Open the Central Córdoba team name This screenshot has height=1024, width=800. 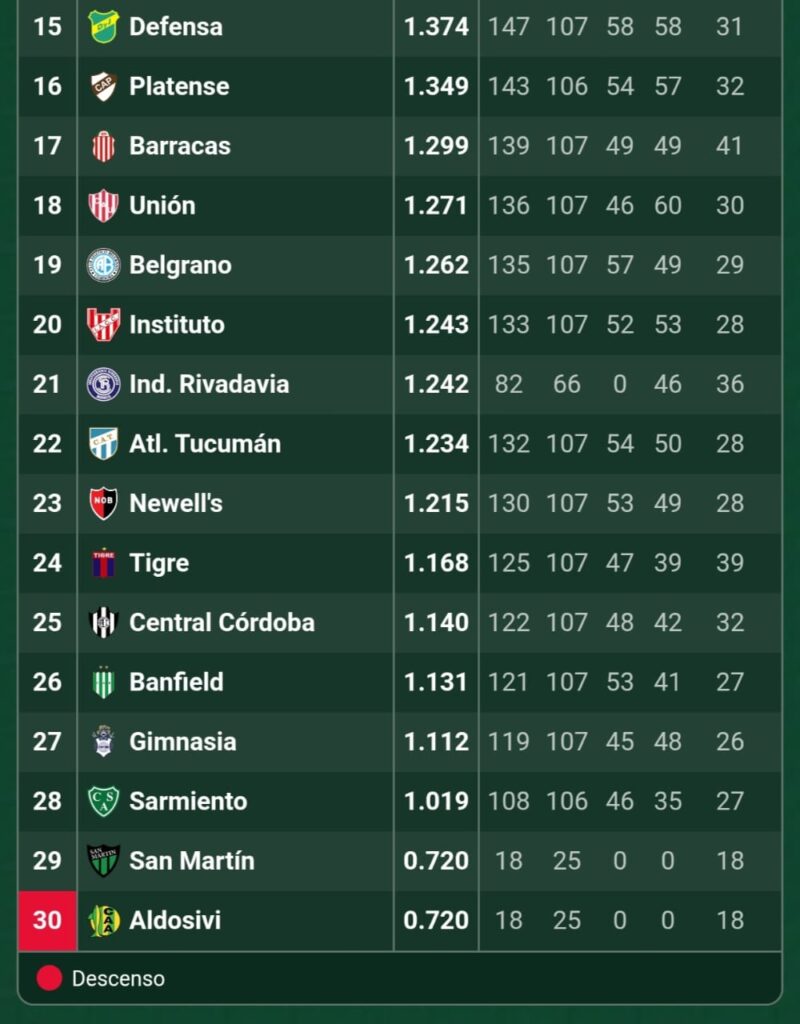pos(222,622)
